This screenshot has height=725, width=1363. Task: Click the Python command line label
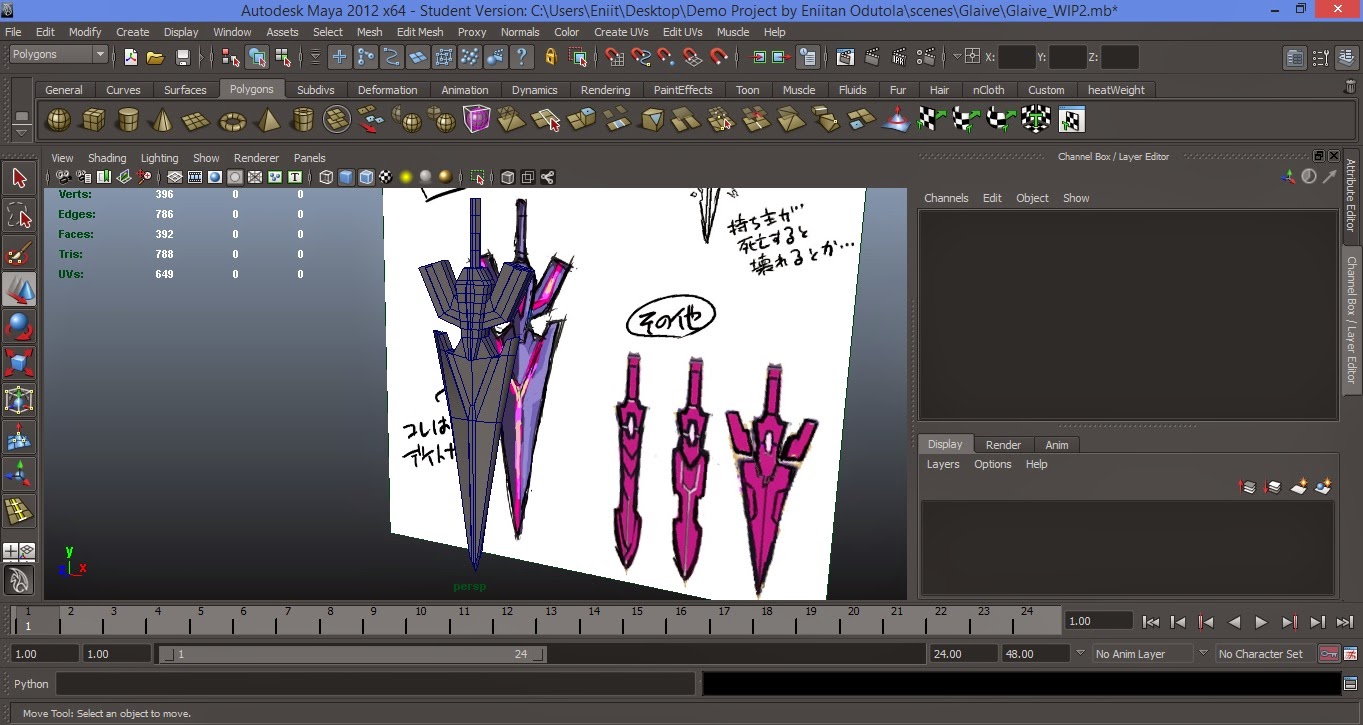point(31,684)
